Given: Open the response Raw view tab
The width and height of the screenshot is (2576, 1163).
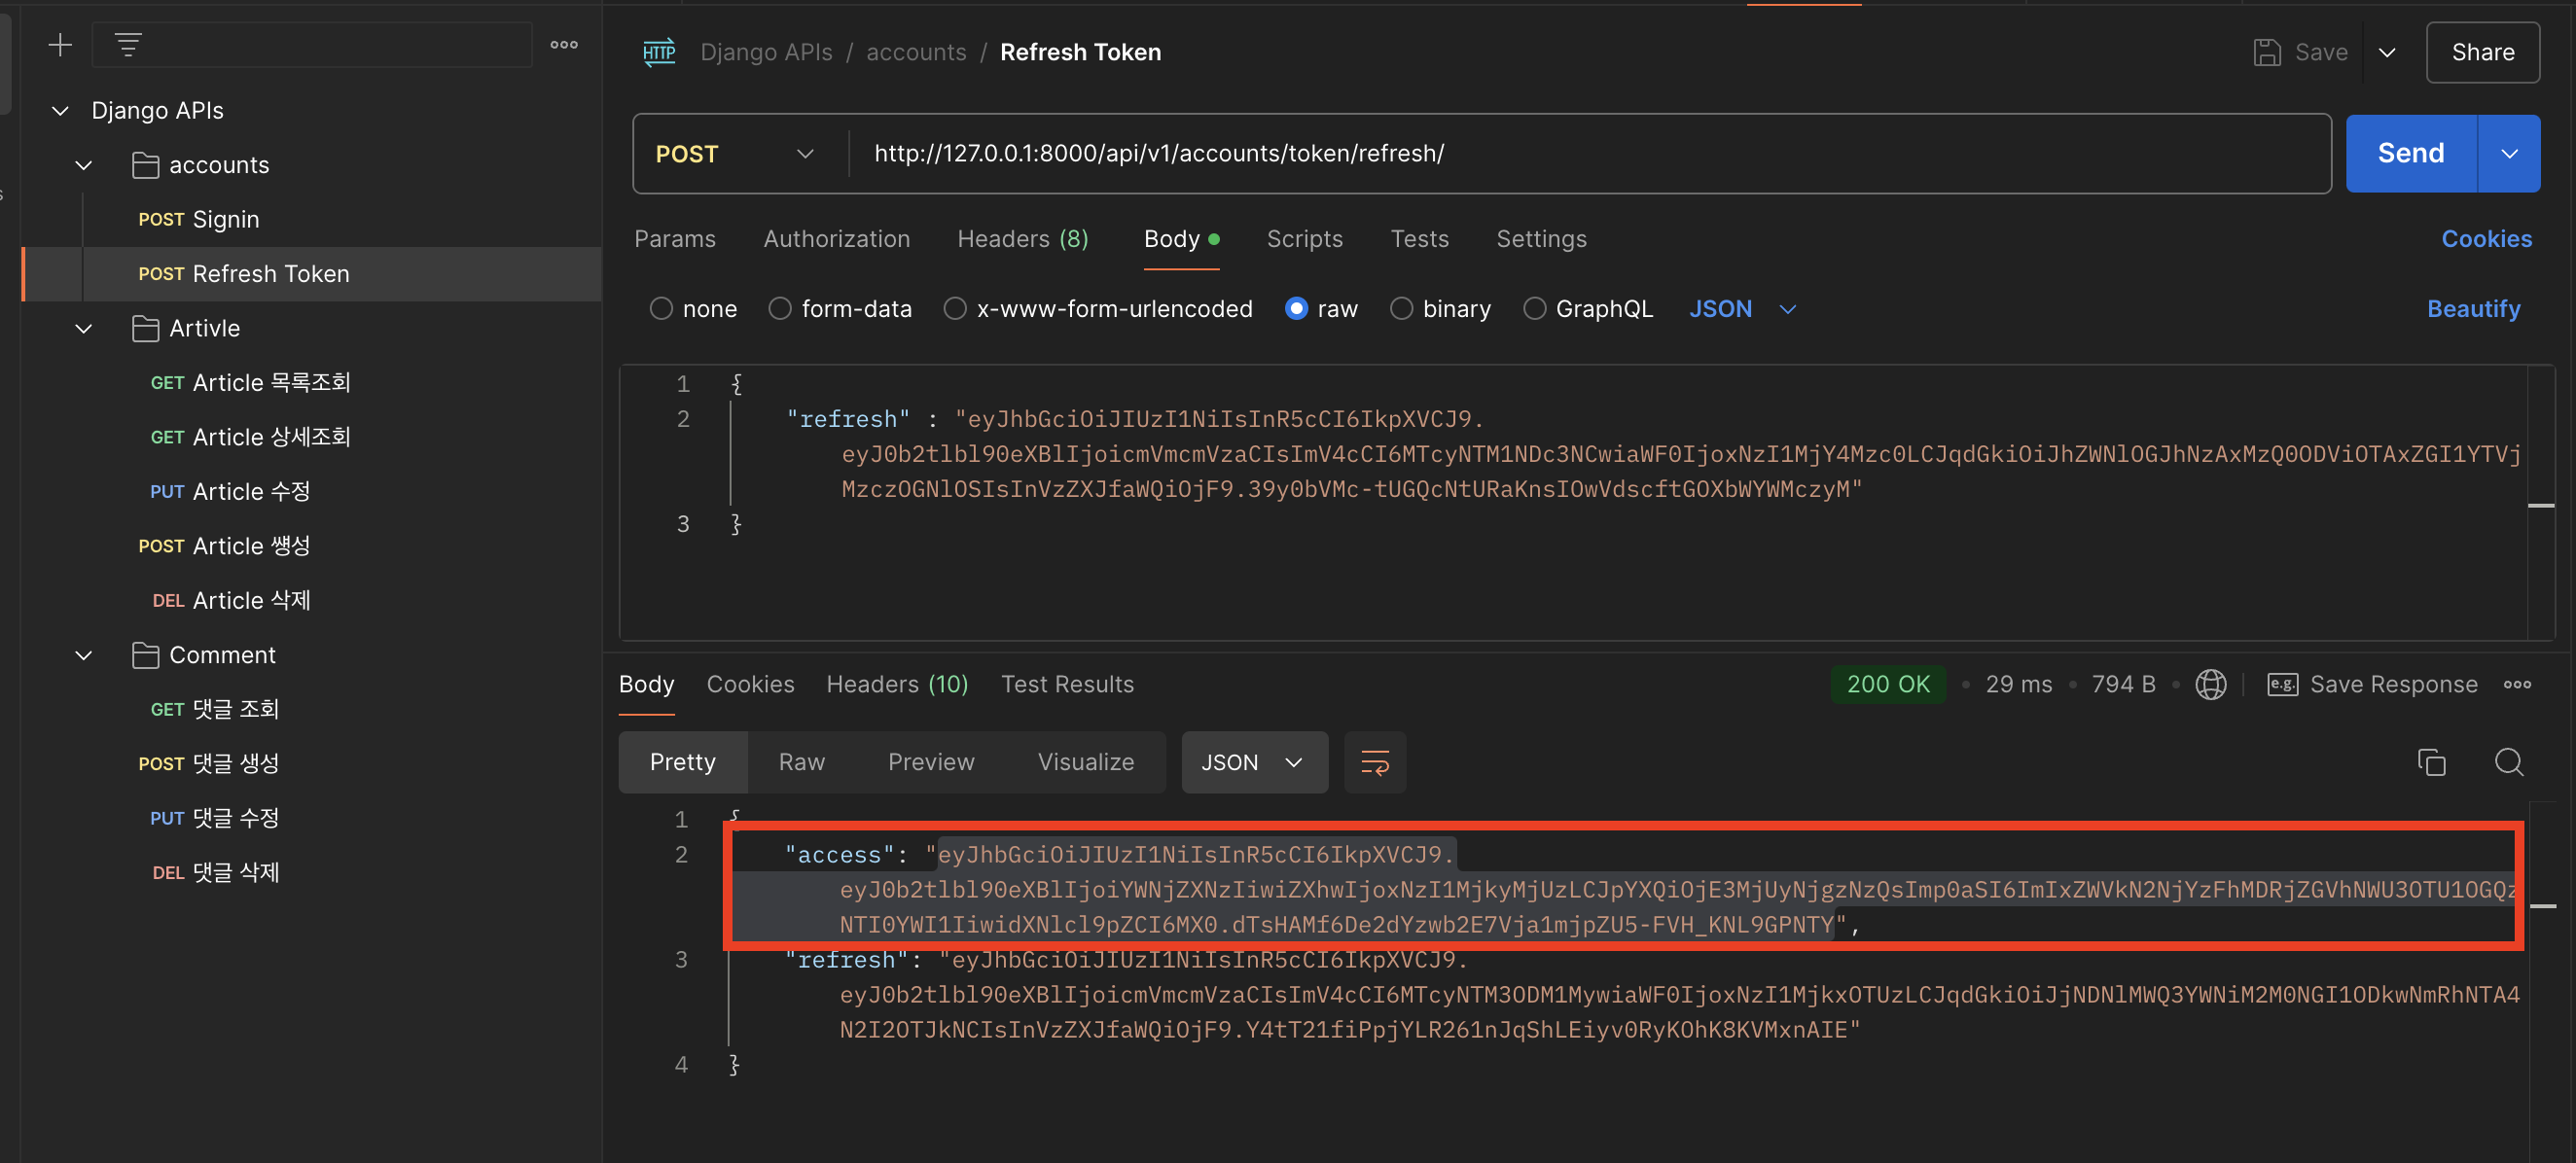Looking at the screenshot, I should click(801, 762).
